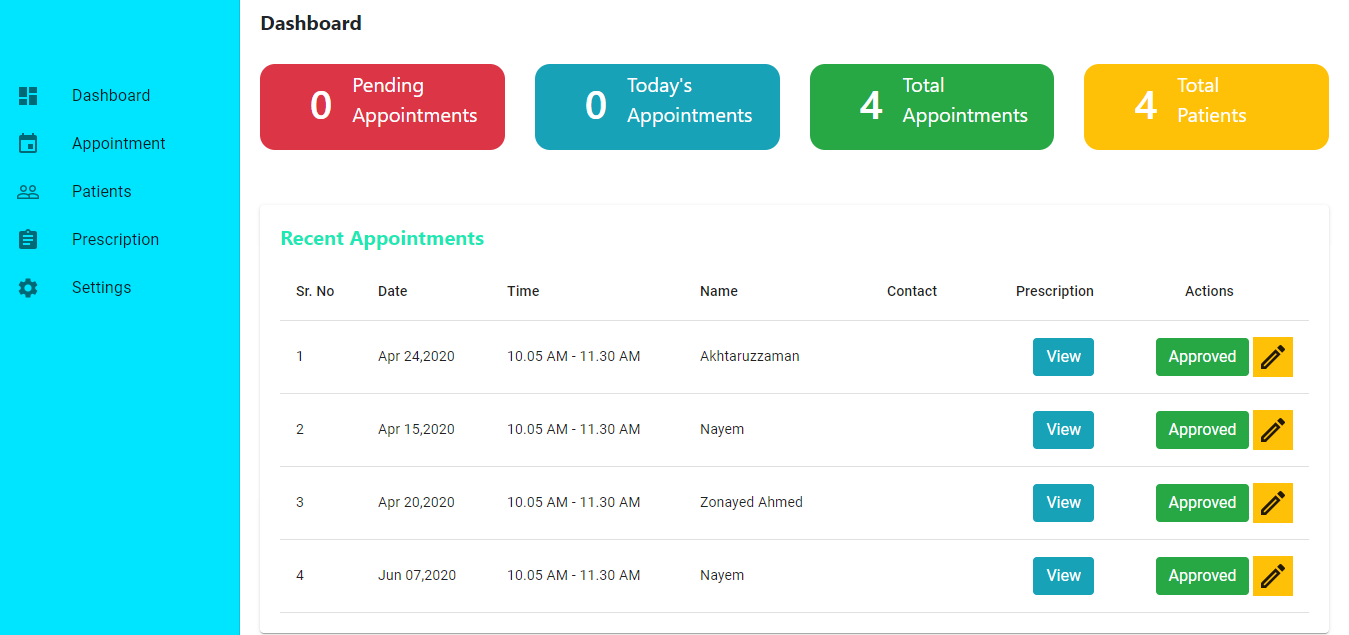
Task: Click the Dashboard grid icon in sidebar
Action: pyautogui.click(x=28, y=96)
